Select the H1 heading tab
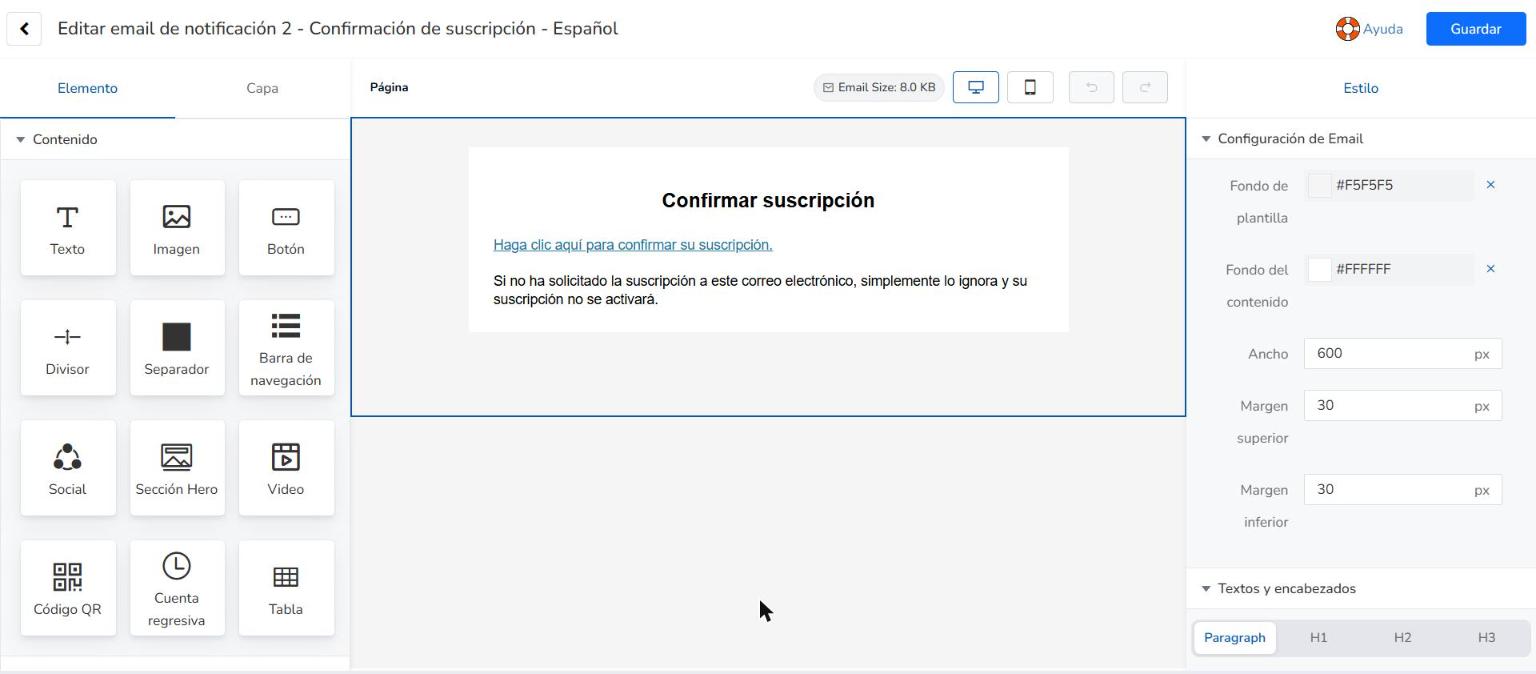1536x674 pixels. [x=1319, y=638]
